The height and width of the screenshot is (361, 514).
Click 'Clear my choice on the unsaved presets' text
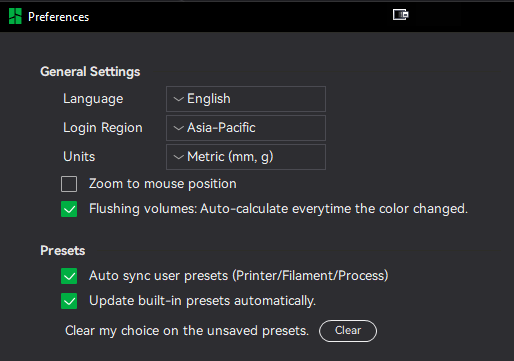(187, 331)
